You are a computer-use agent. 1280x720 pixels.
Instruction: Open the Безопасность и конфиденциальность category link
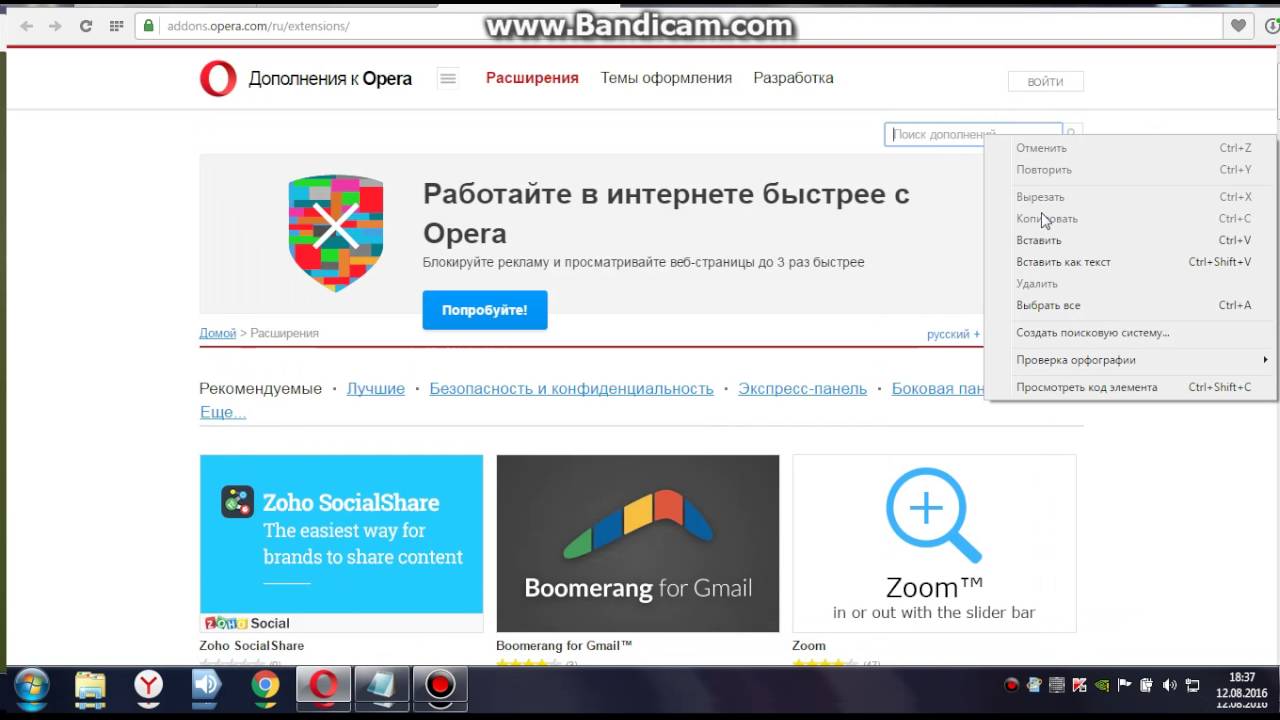point(571,389)
